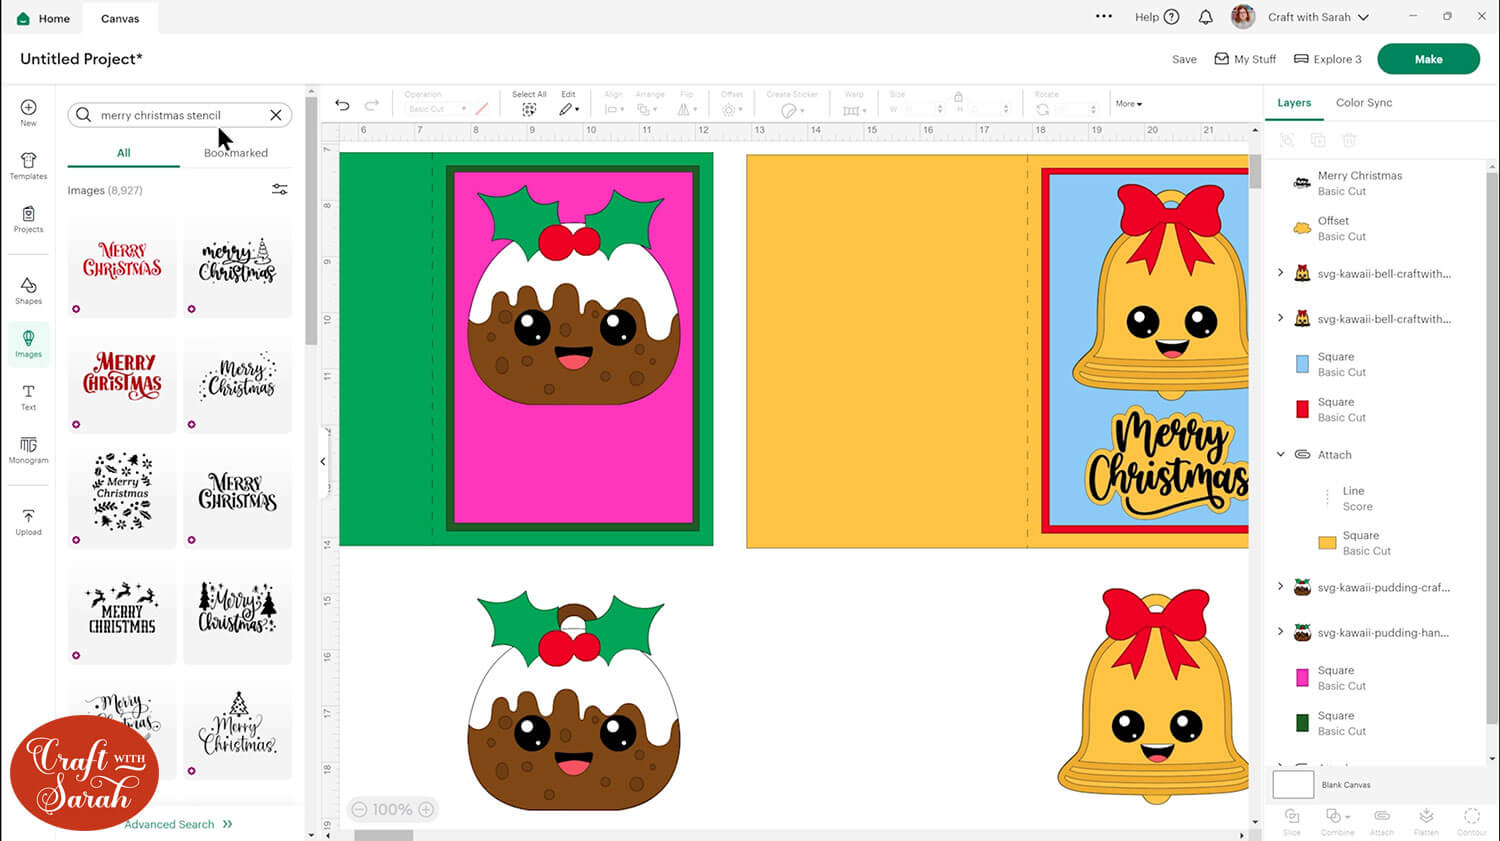The width and height of the screenshot is (1500, 841).
Task: Click the Upload icon
Action: click(28, 521)
